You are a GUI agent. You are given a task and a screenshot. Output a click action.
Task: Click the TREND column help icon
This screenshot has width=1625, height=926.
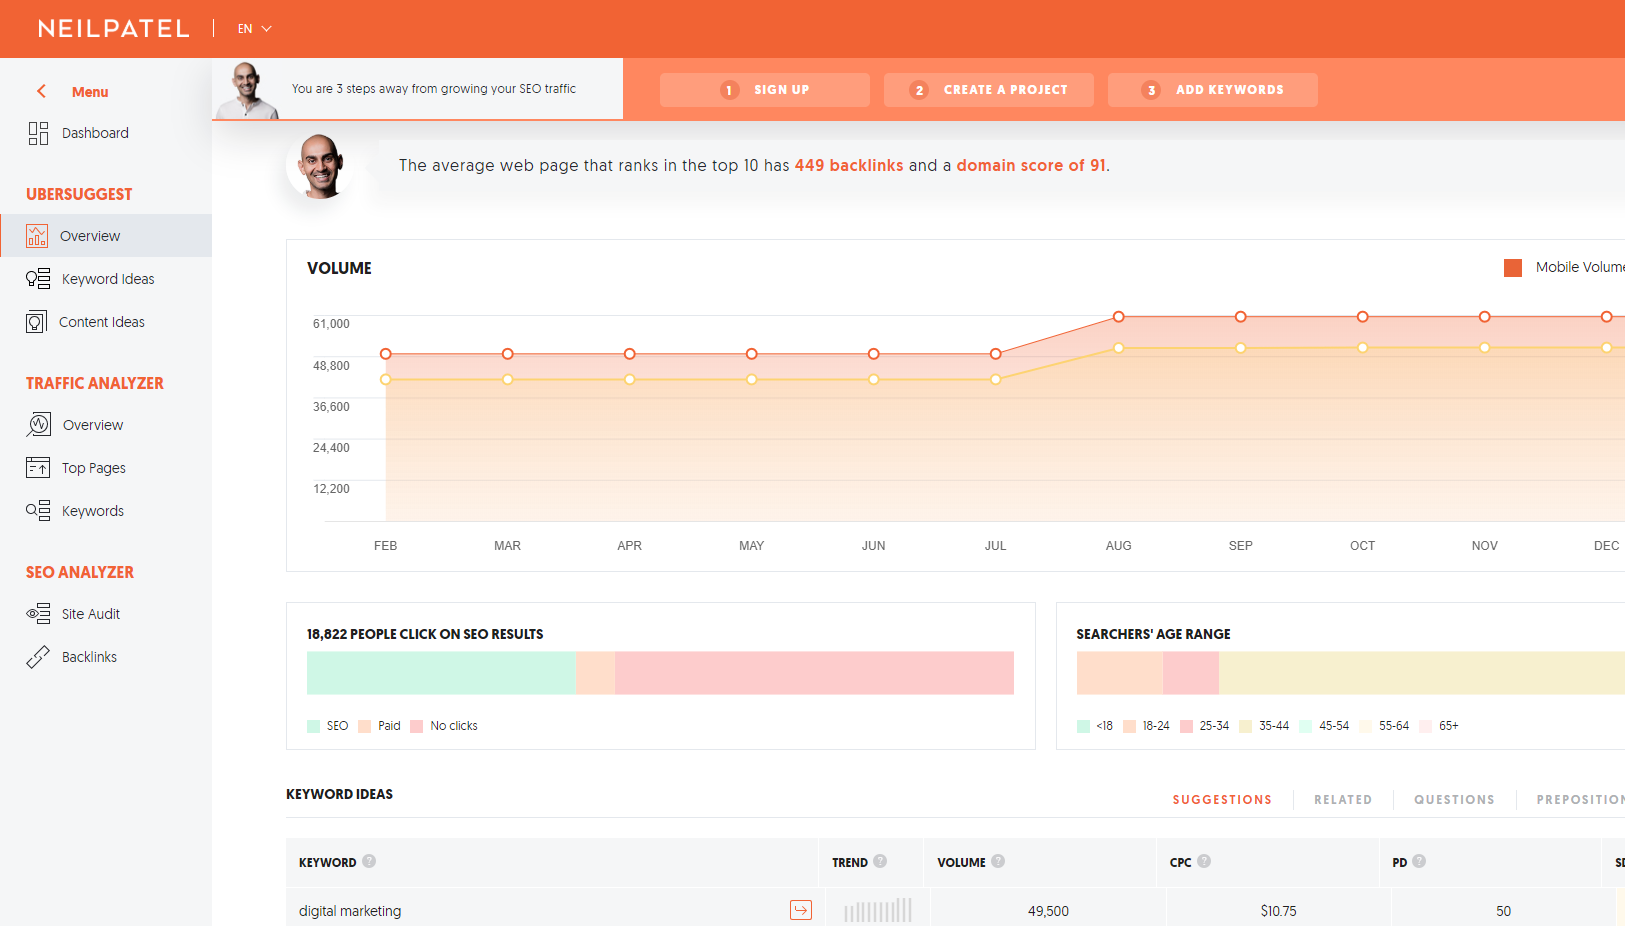coord(880,861)
